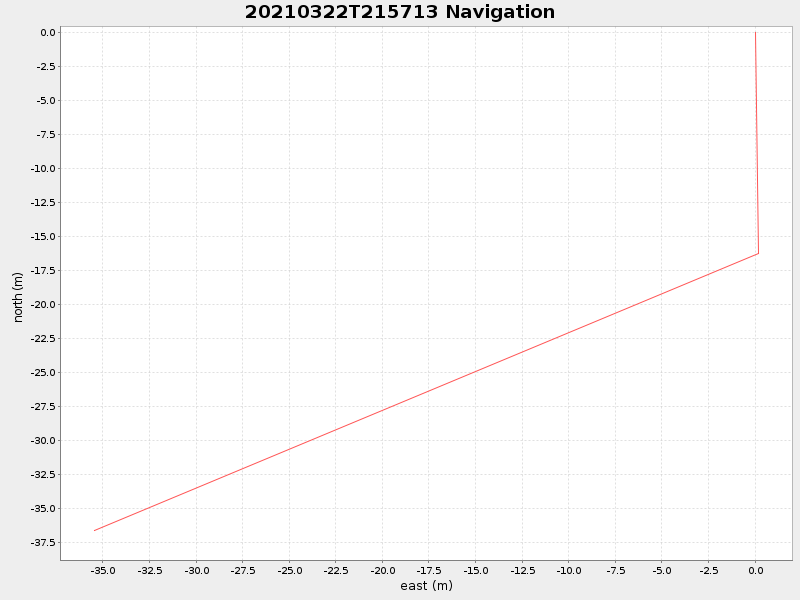
Task: Select the "north (m)" axis label
Action: pyautogui.click(x=18, y=297)
